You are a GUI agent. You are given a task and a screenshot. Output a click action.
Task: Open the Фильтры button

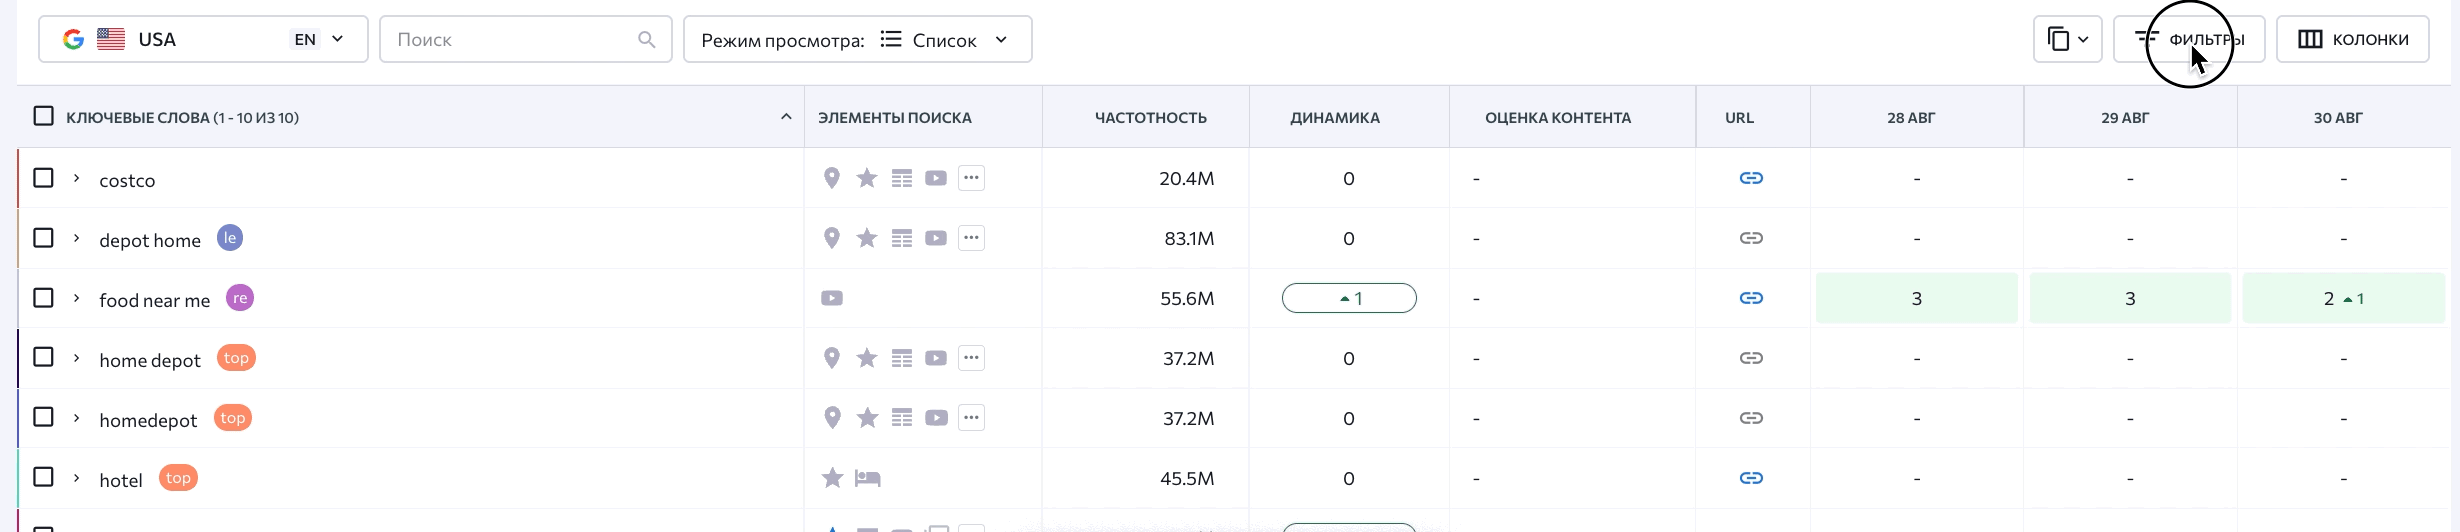point(2188,39)
